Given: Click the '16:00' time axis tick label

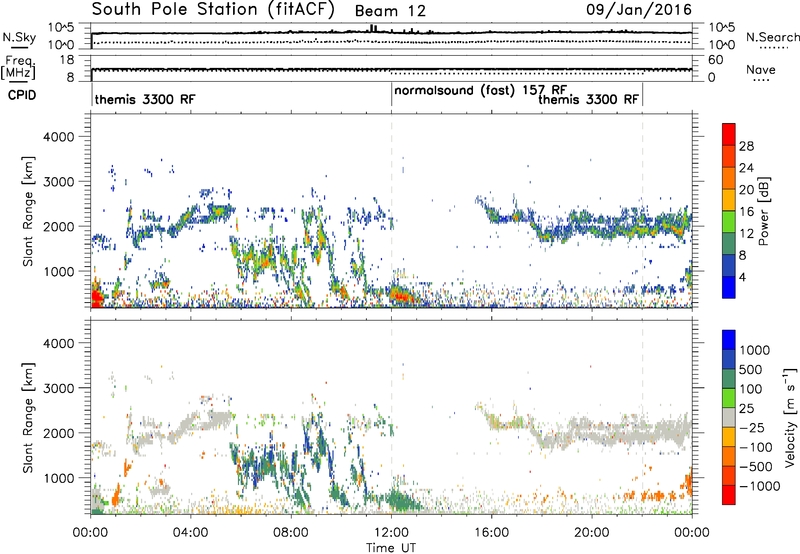Looking at the screenshot, I should tap(491, 533).
